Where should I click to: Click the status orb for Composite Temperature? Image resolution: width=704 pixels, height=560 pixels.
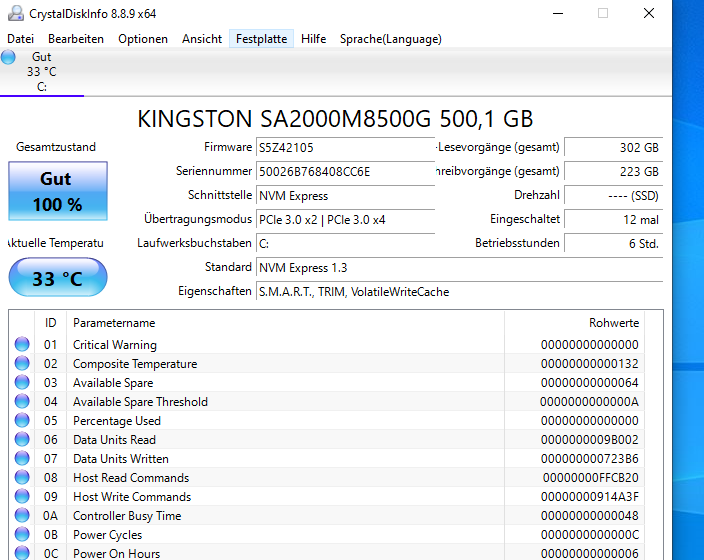22,363
